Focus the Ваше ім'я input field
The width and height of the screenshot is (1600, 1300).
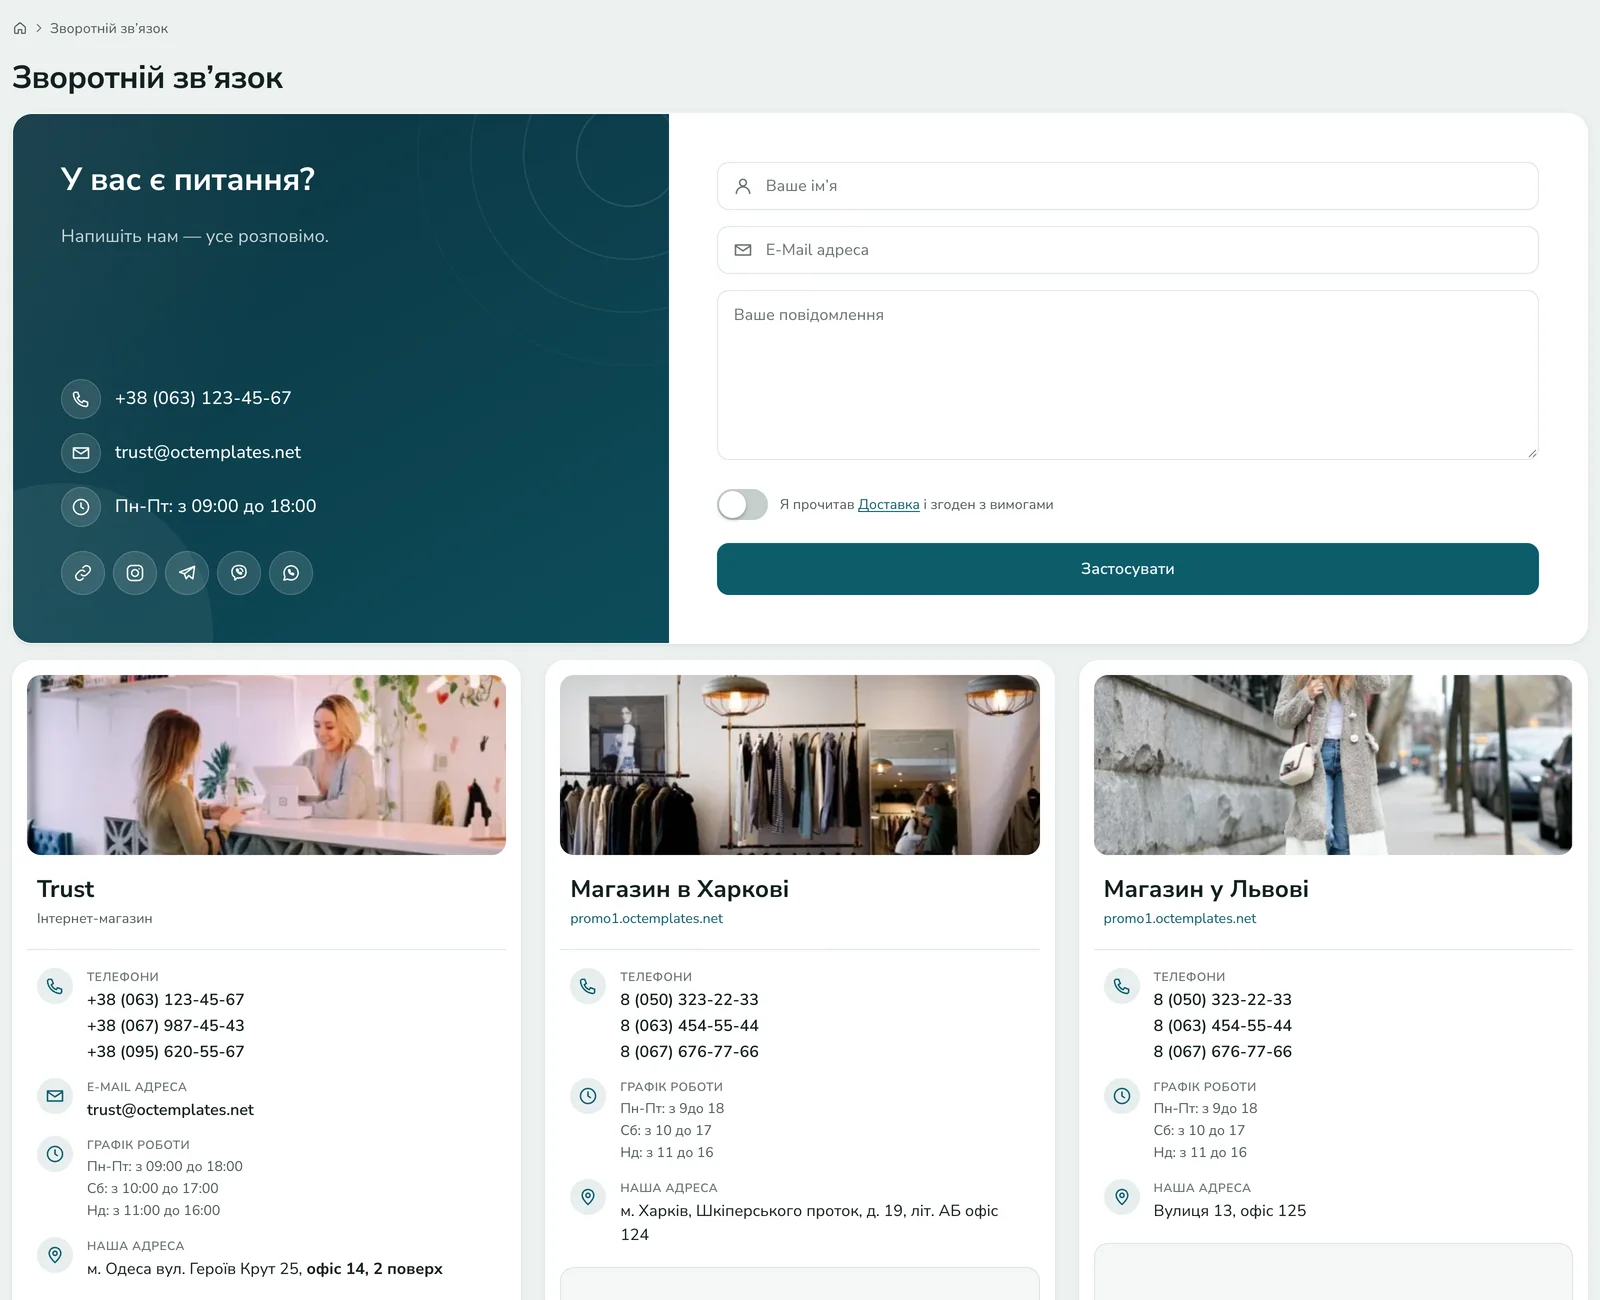(x=1127, y=186)
